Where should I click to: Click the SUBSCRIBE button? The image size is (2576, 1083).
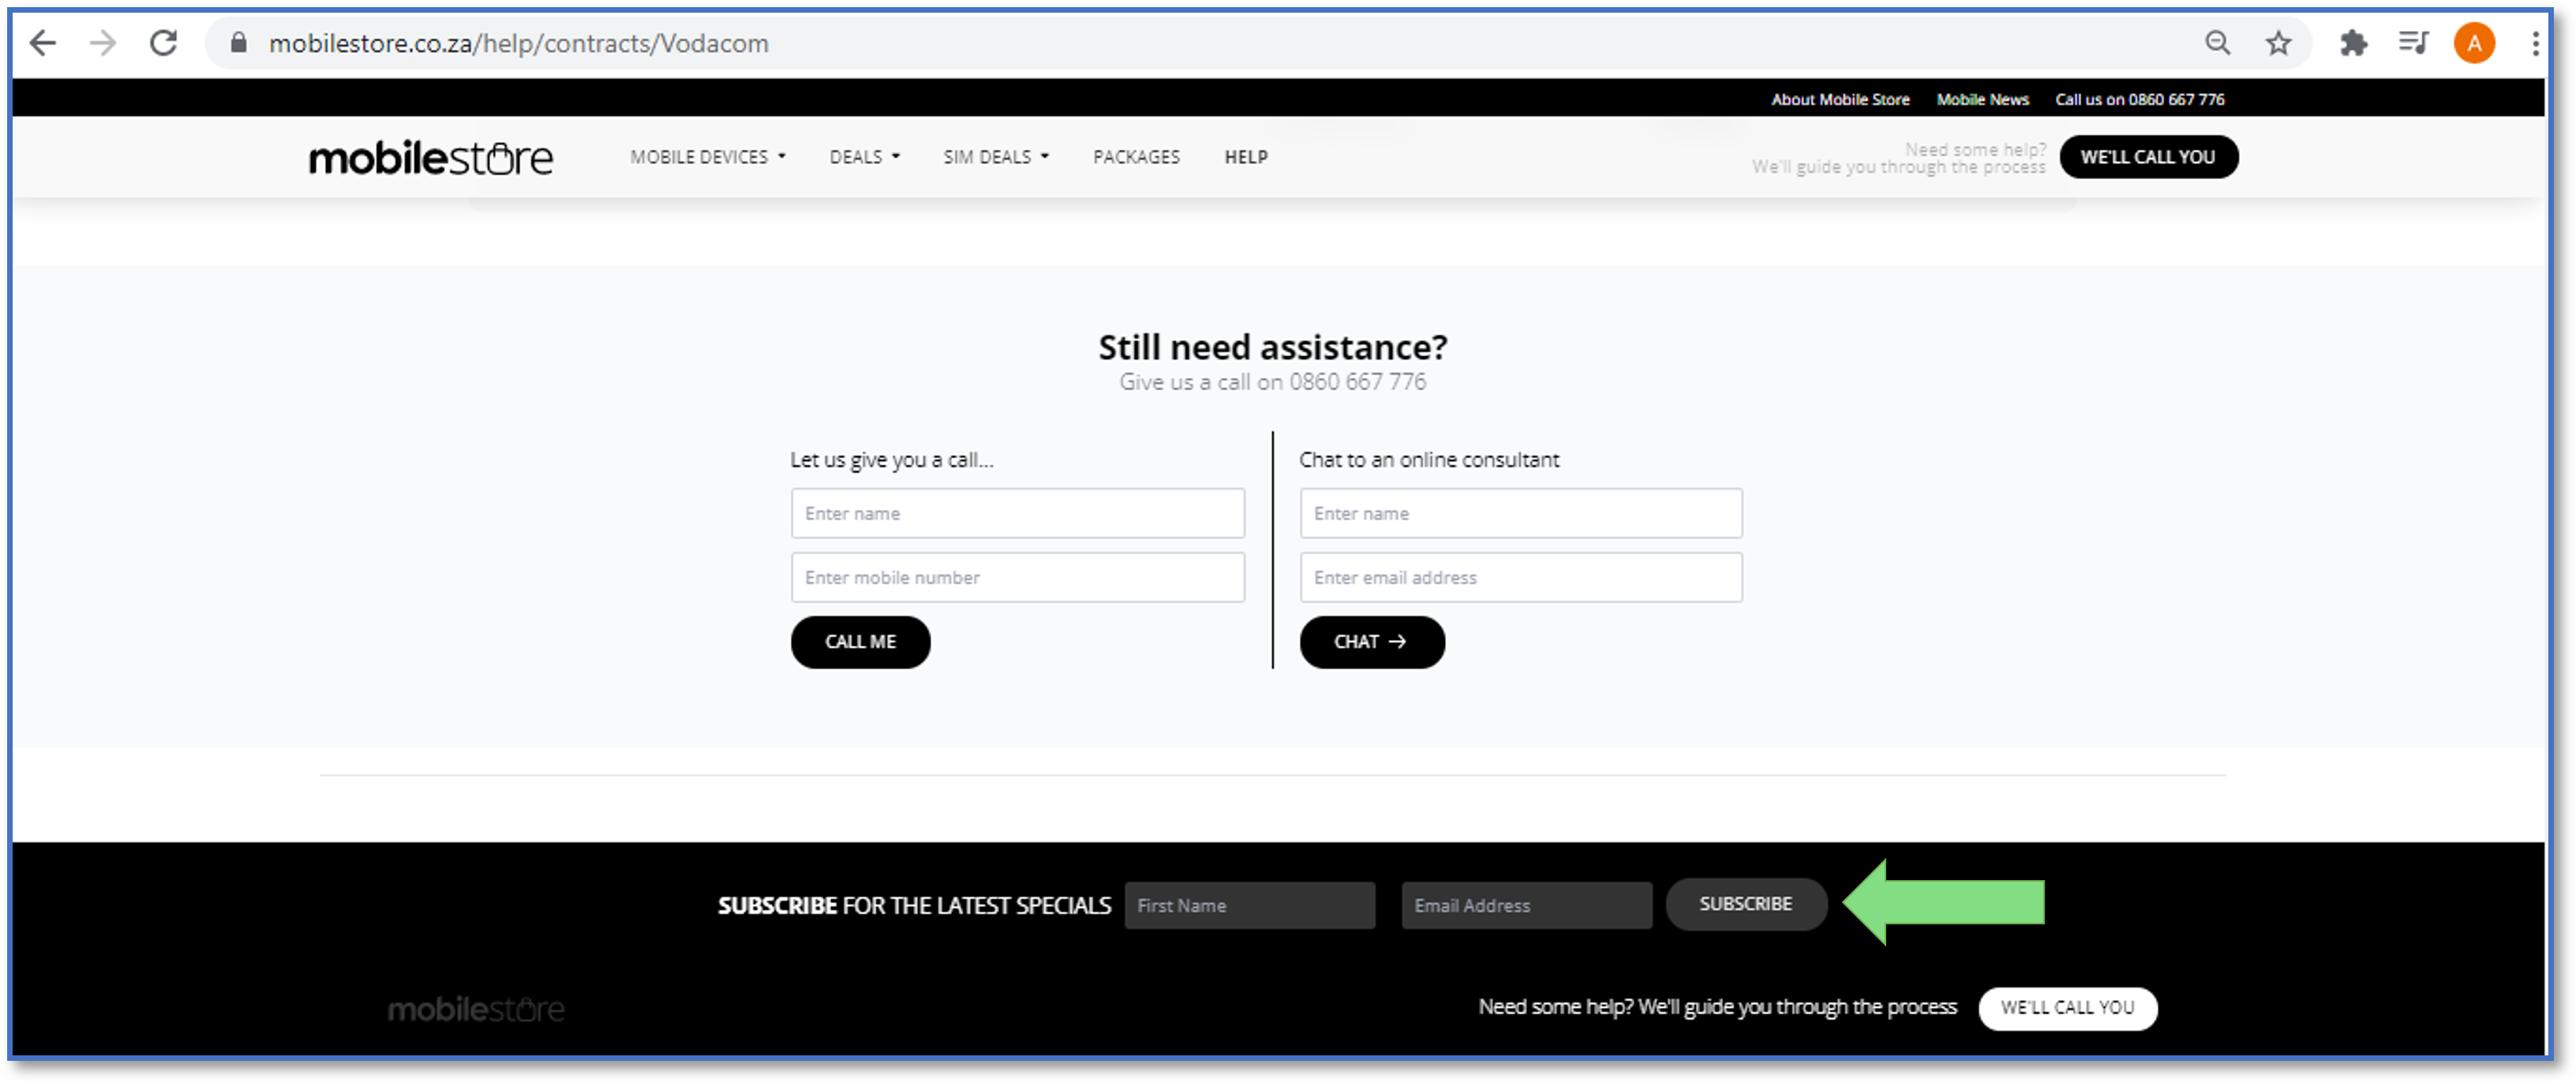(x=1747, y=904)
